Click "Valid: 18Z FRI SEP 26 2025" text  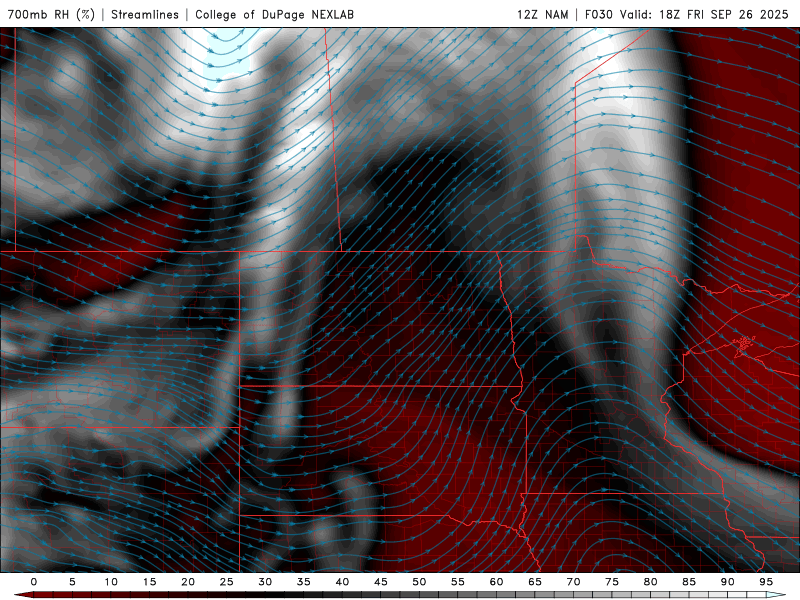tap(704, 14)
